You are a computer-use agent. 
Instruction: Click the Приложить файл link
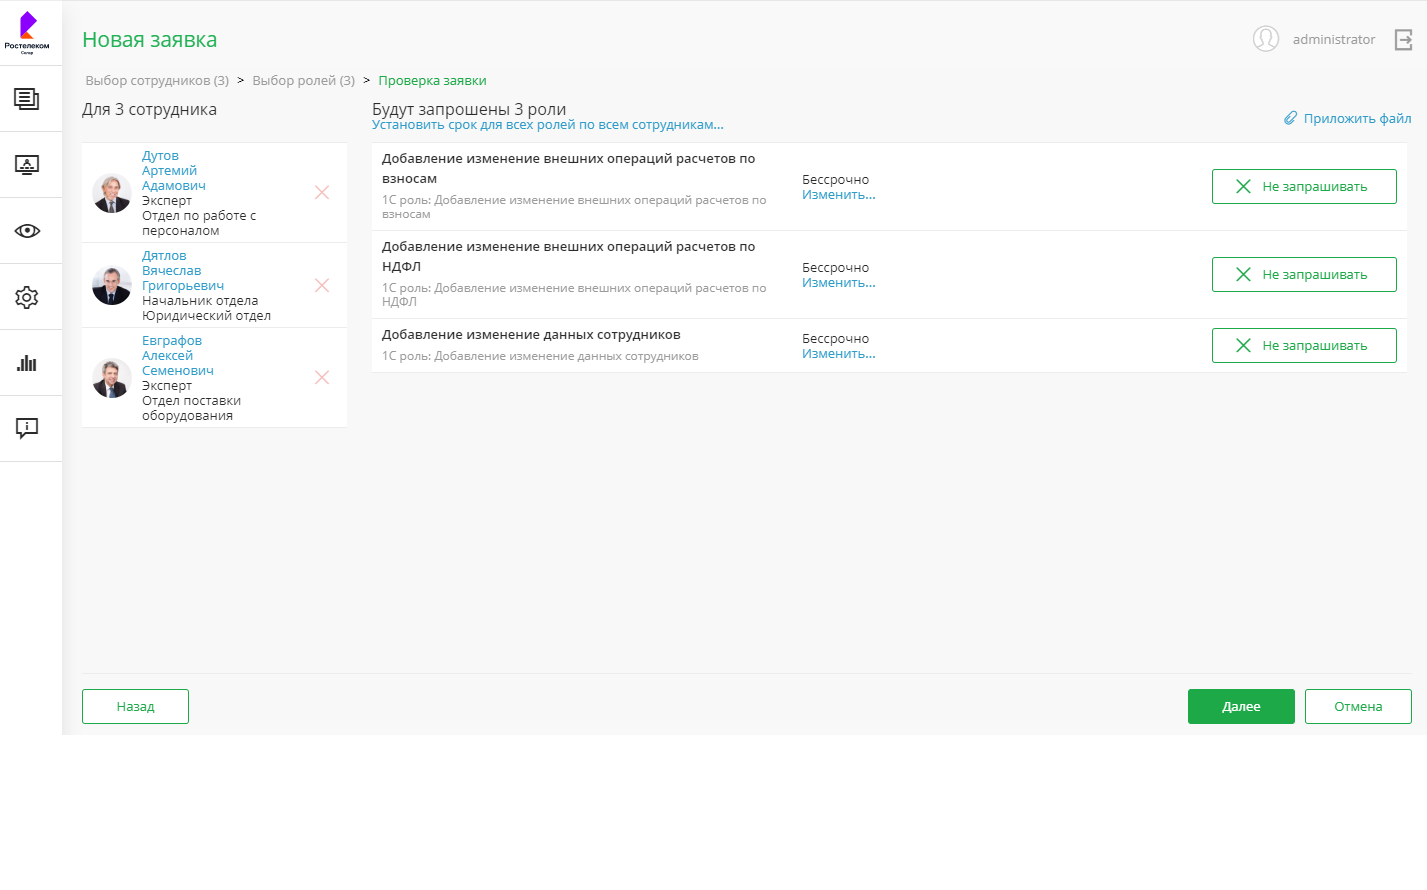pyautogui.click(x=1348, y=118)
